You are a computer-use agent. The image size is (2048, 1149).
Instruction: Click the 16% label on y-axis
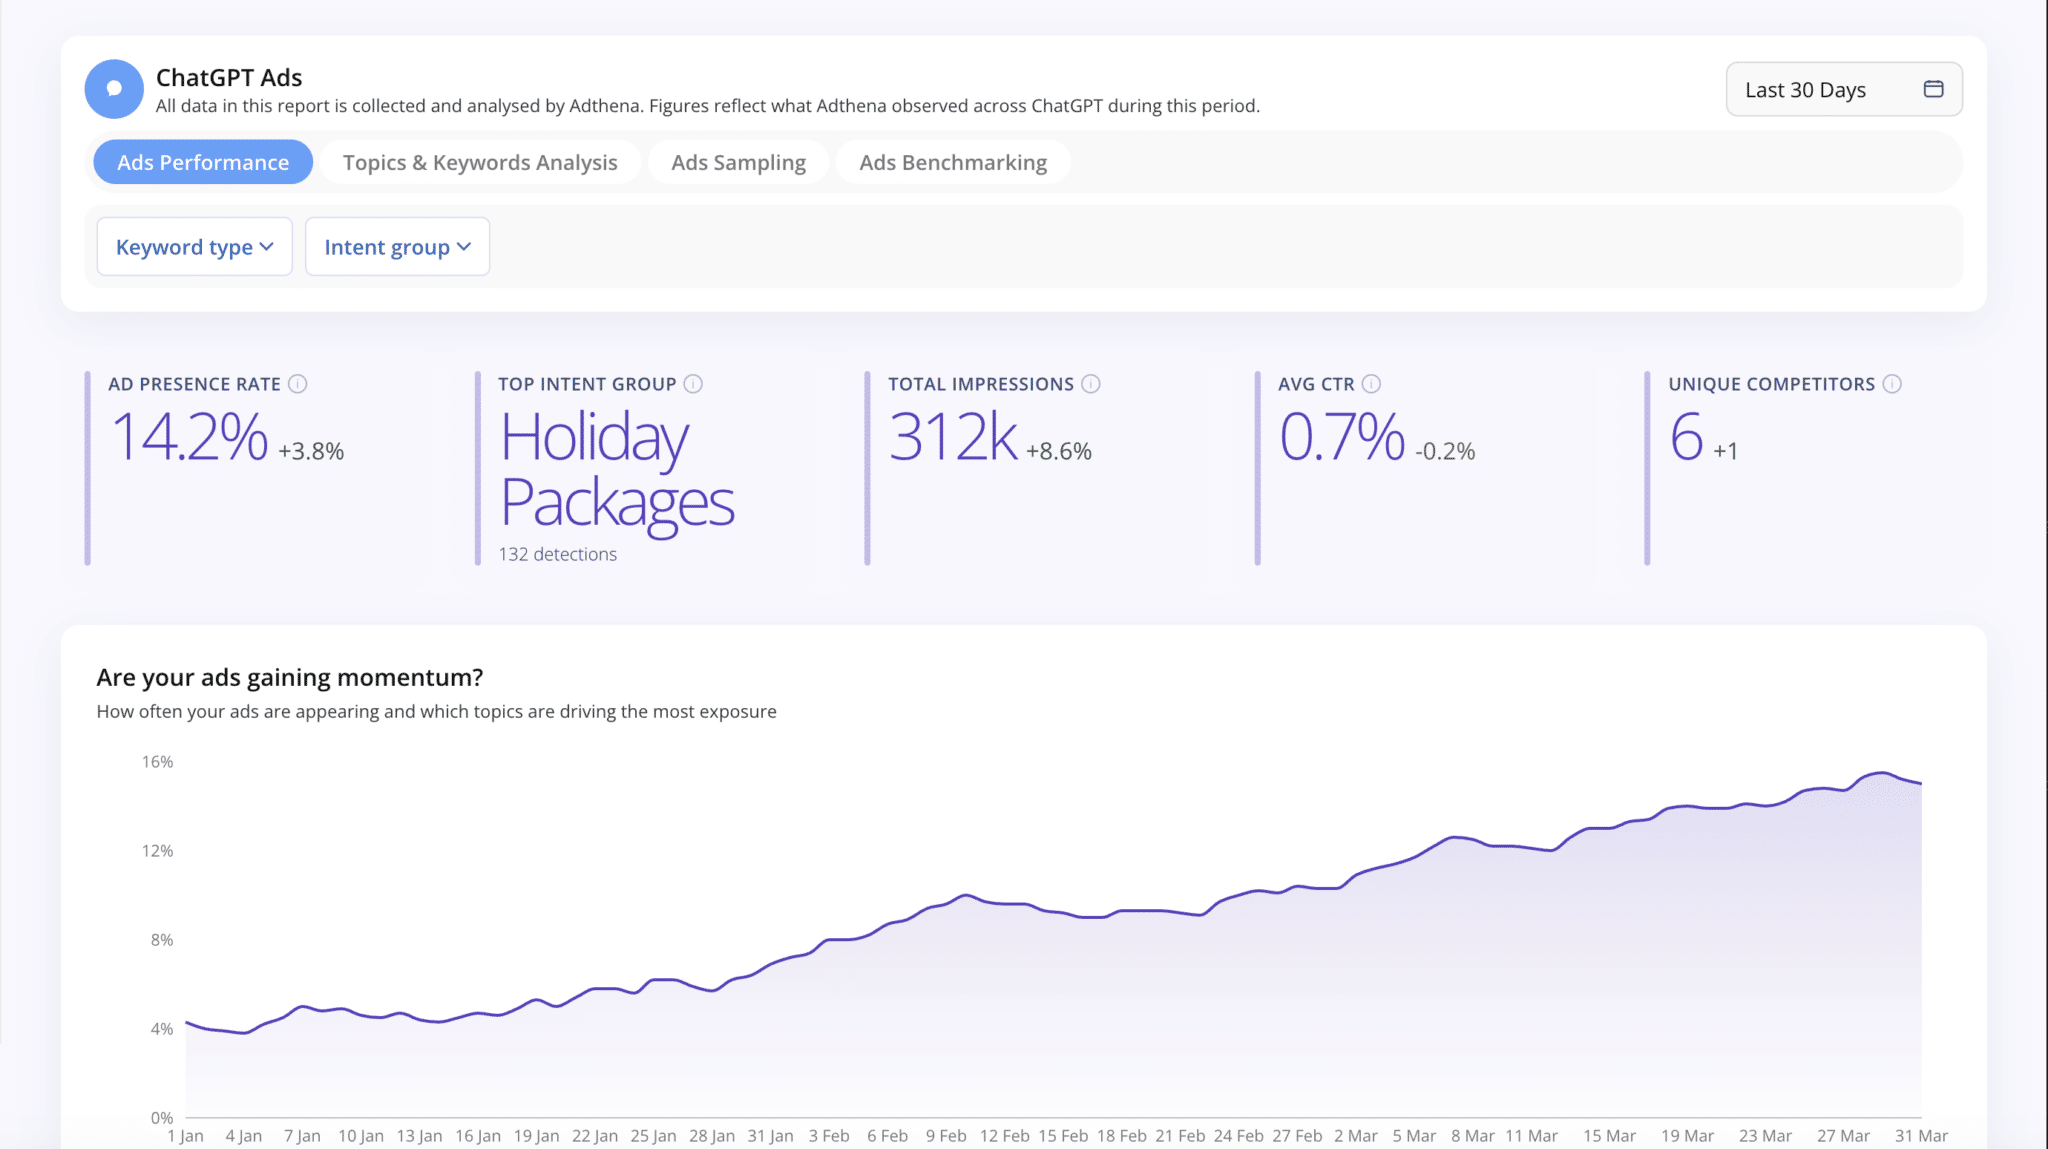(157, 762)
